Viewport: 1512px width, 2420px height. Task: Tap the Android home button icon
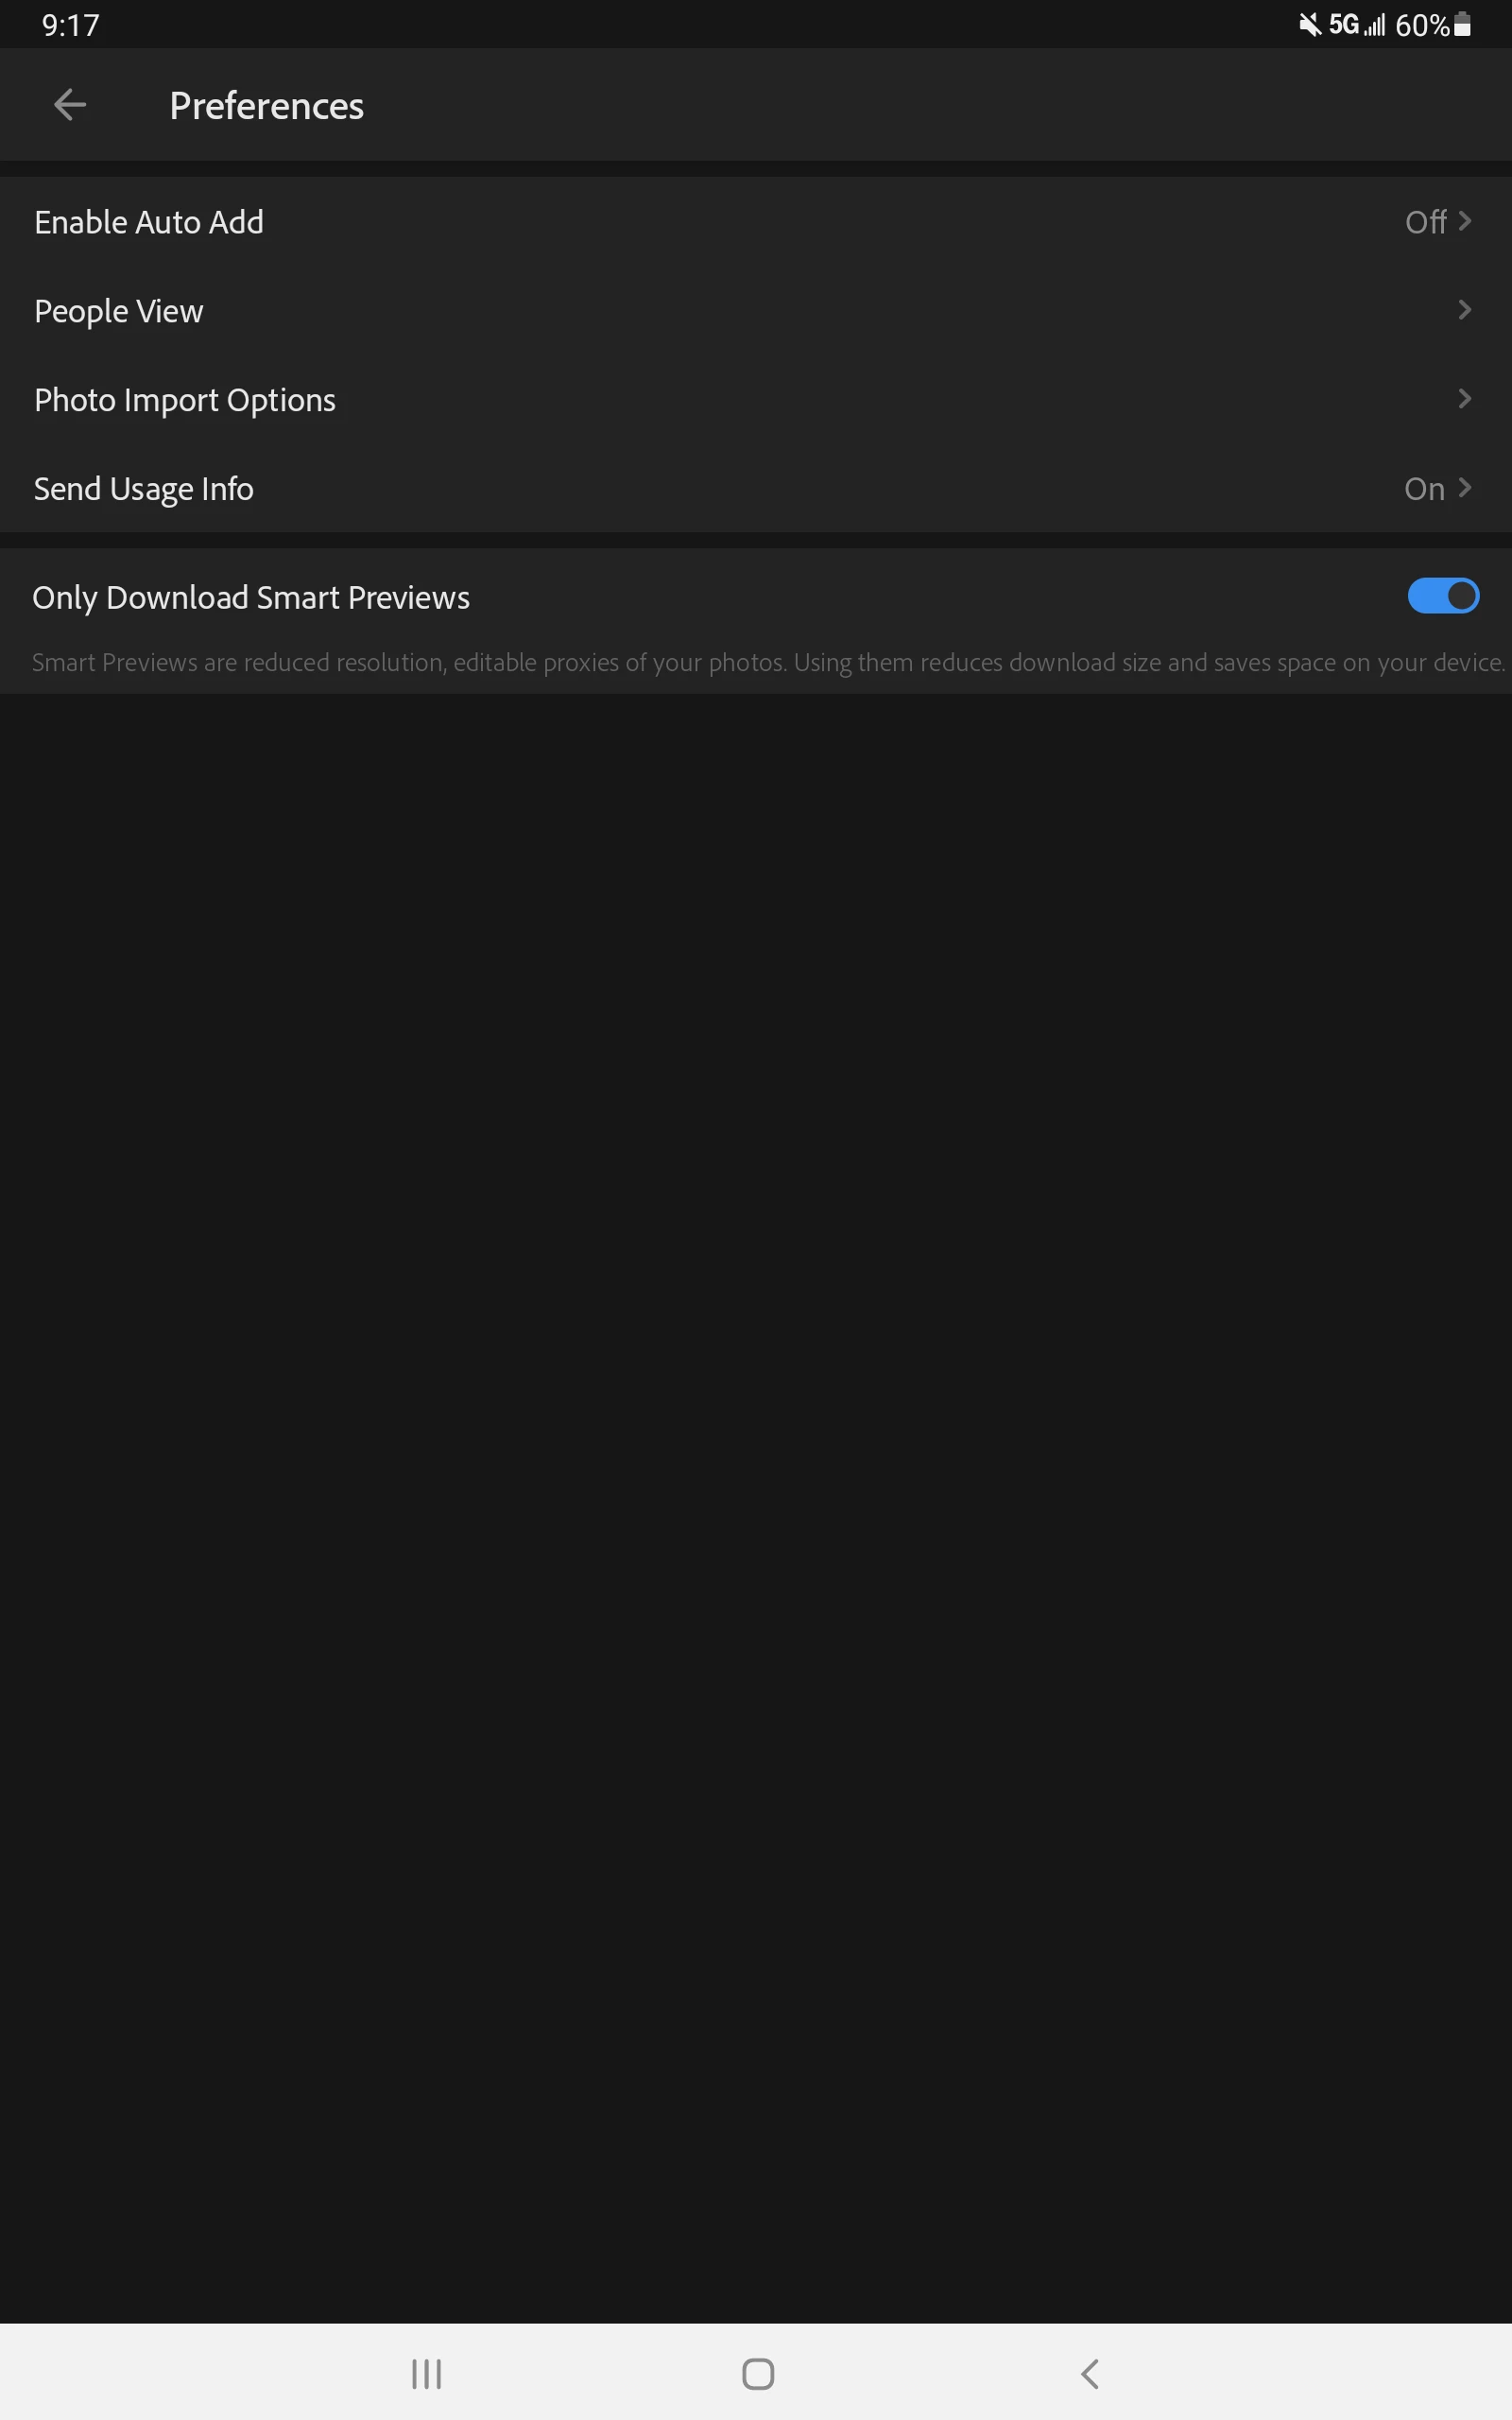click(758, 2373)
